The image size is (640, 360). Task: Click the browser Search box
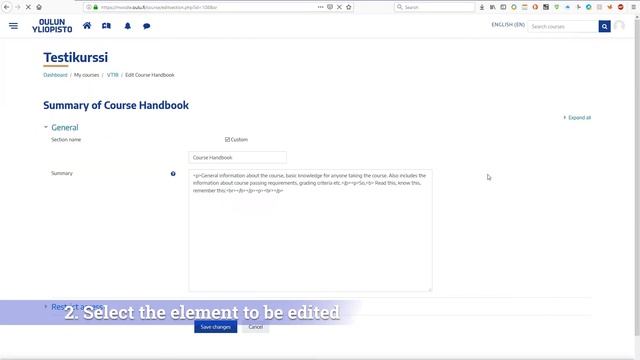pos(435,7)
